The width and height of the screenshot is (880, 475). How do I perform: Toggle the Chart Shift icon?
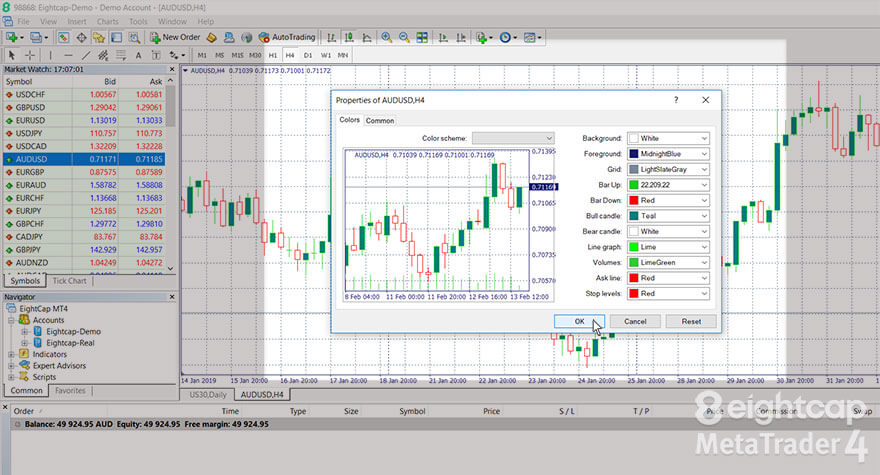pyautogui.click(x=461, y=37)
